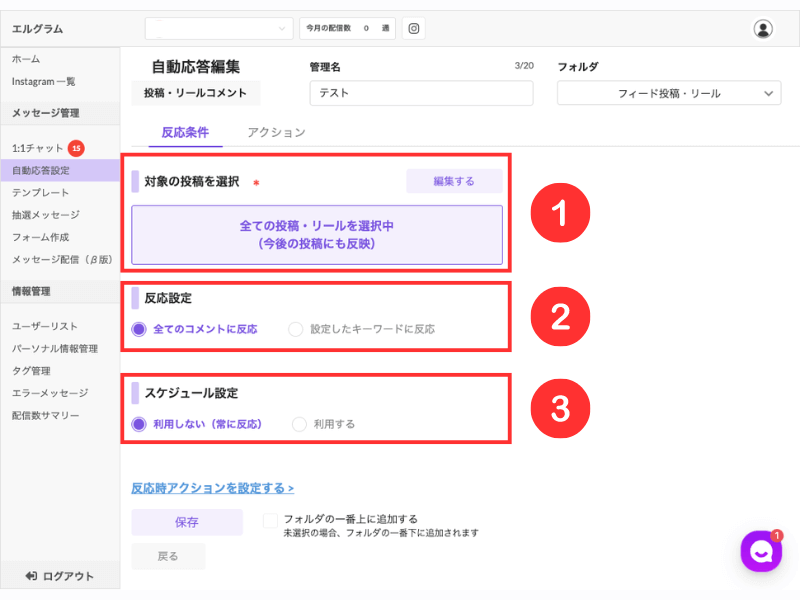Switch to the アクション tab
The height and width of the screenshot is (600, 800).
(x=277, y=133)
